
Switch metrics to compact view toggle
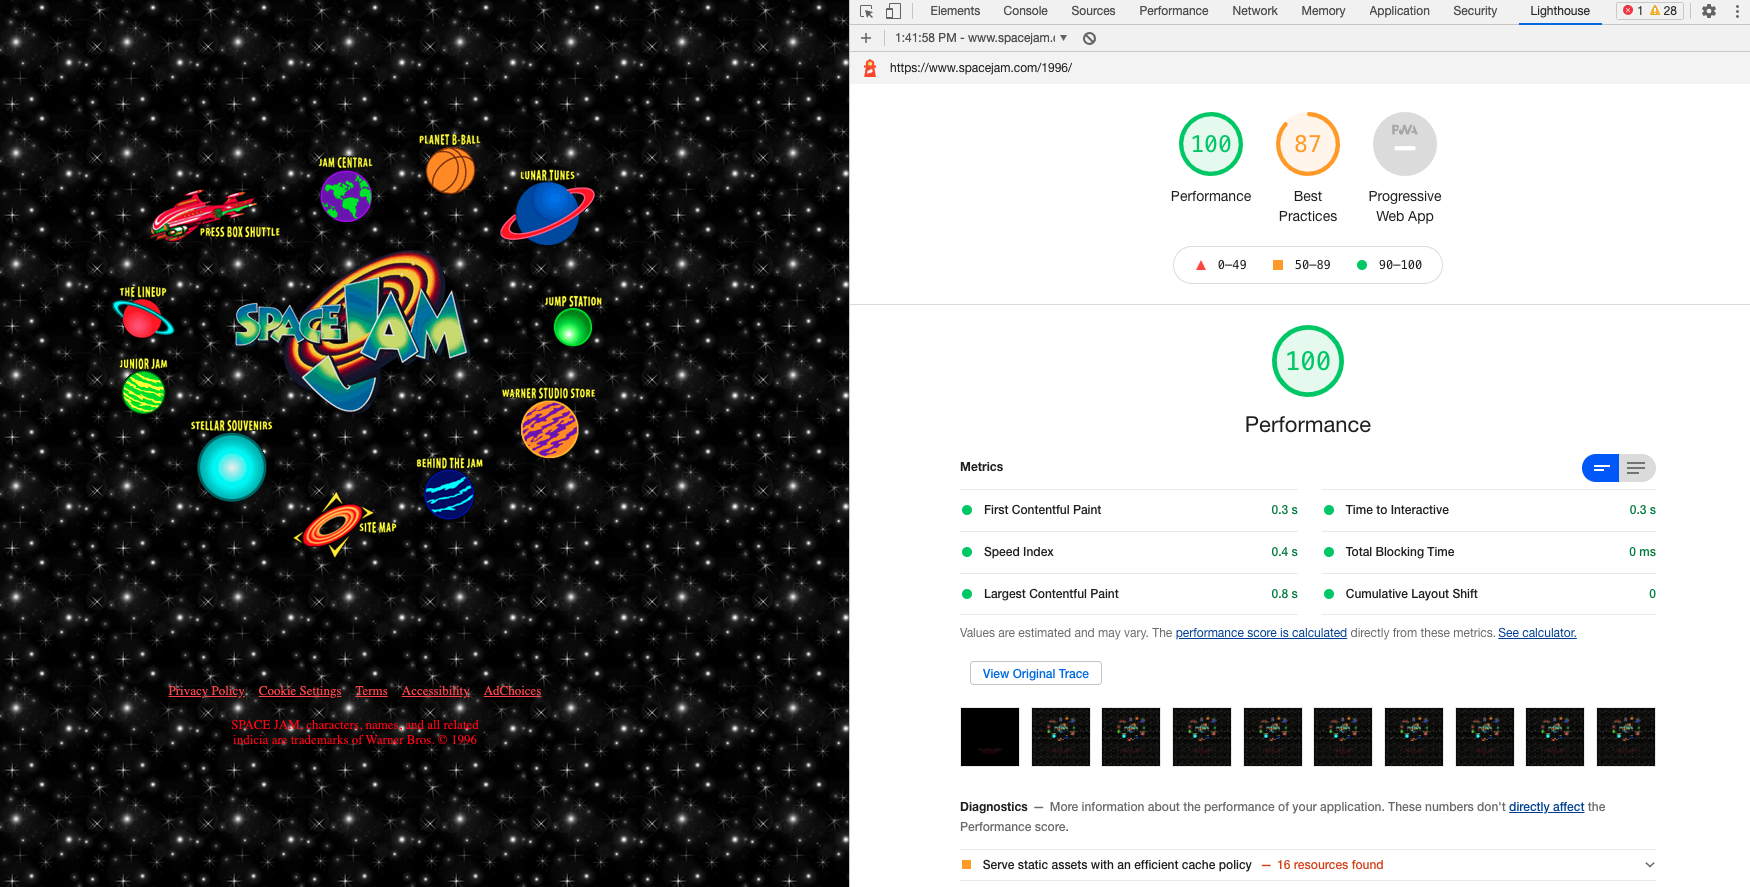pos(1600,468)
